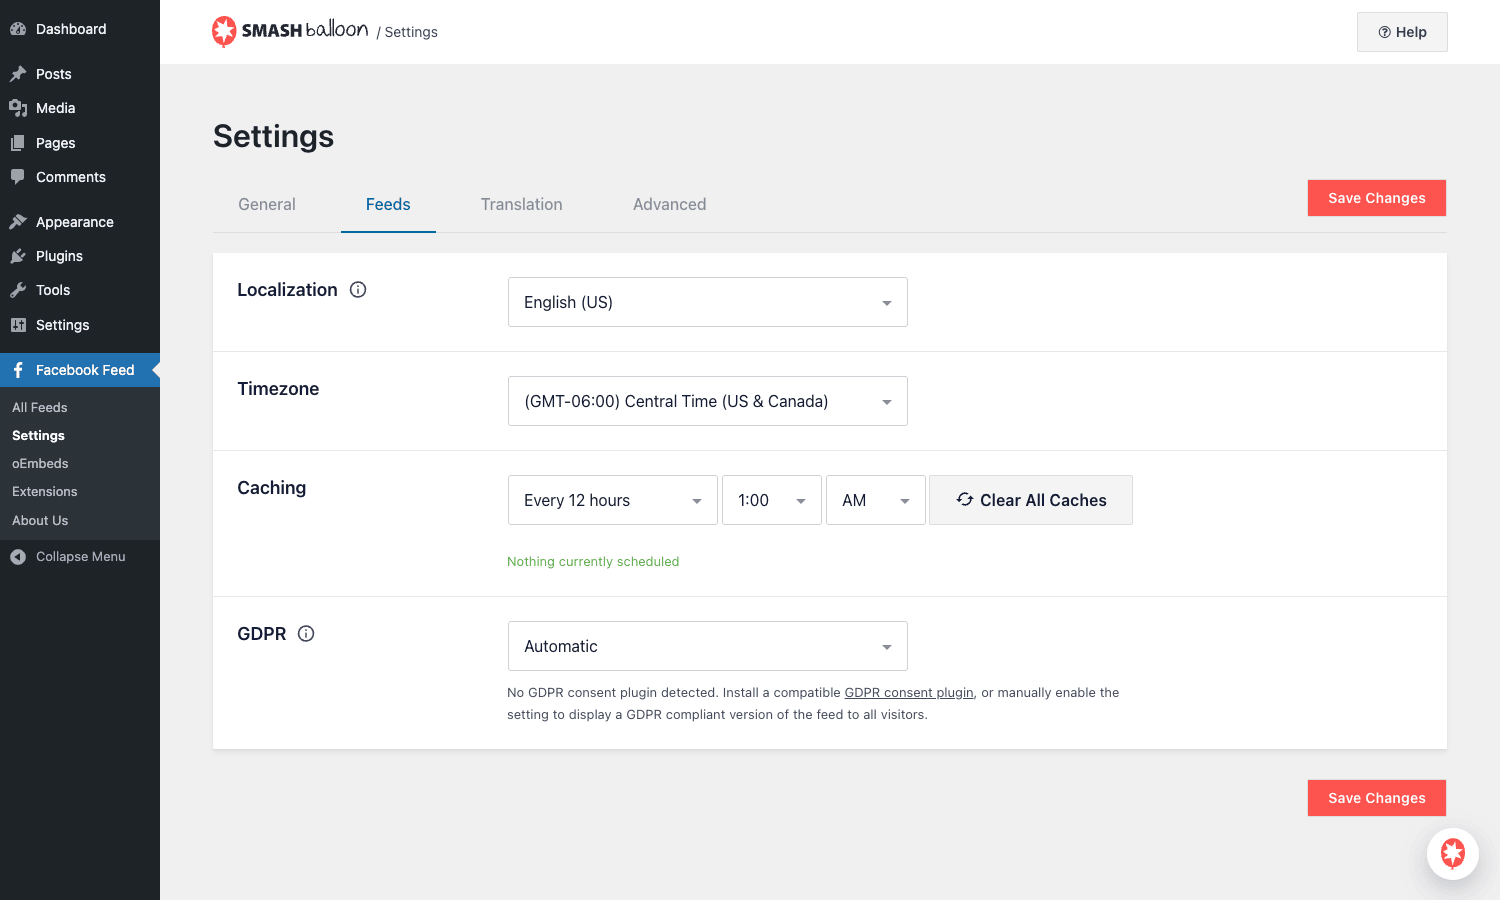Click the Media icon in sidebar
Screen dimensions: 1500x900
point(18,108)
